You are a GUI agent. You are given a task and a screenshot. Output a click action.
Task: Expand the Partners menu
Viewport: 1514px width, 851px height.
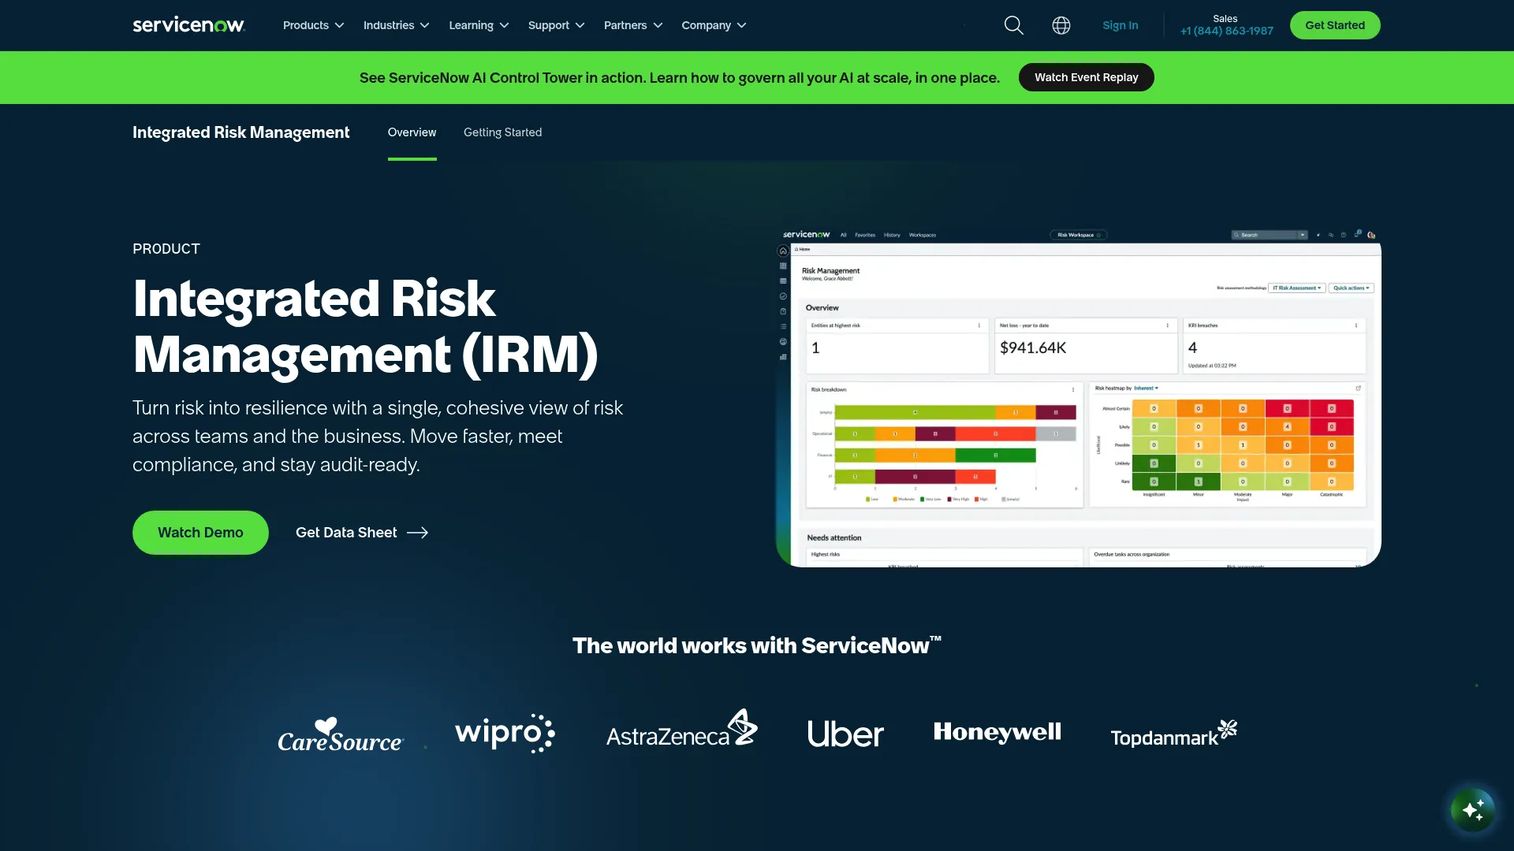point(633,25)
